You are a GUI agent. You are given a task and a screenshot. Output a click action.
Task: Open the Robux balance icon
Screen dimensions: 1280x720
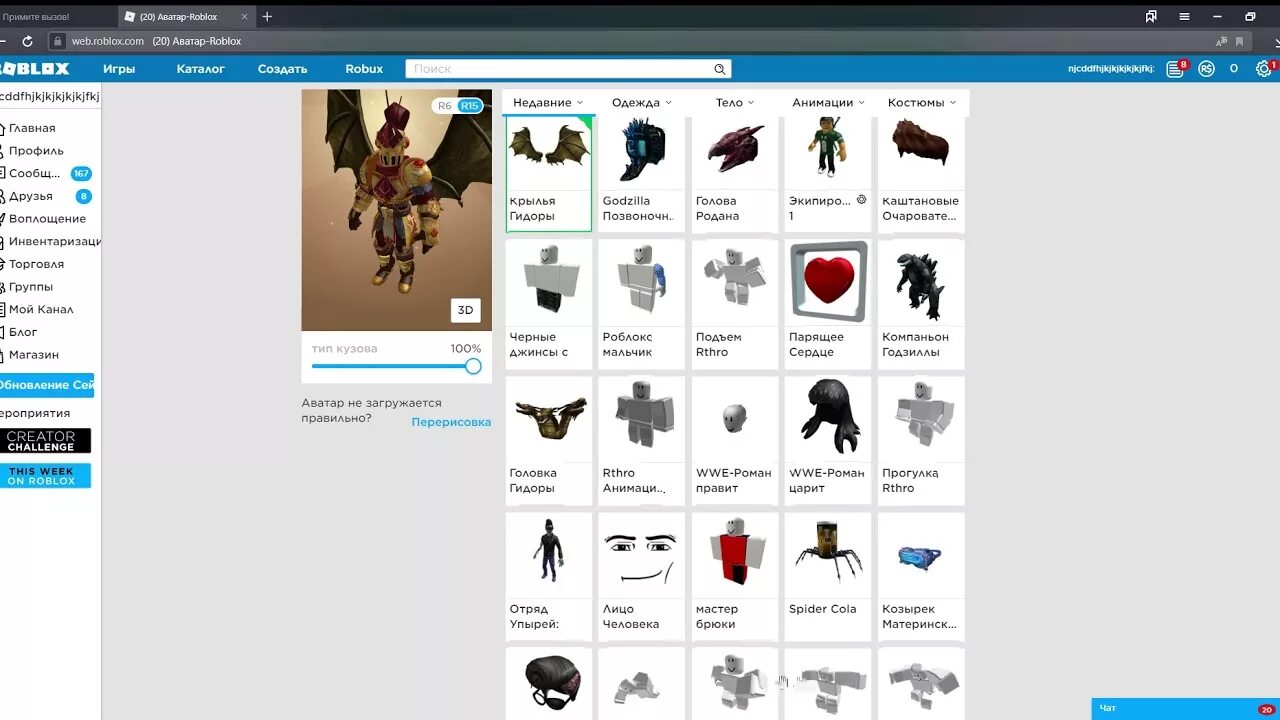tap(1206, 68)
